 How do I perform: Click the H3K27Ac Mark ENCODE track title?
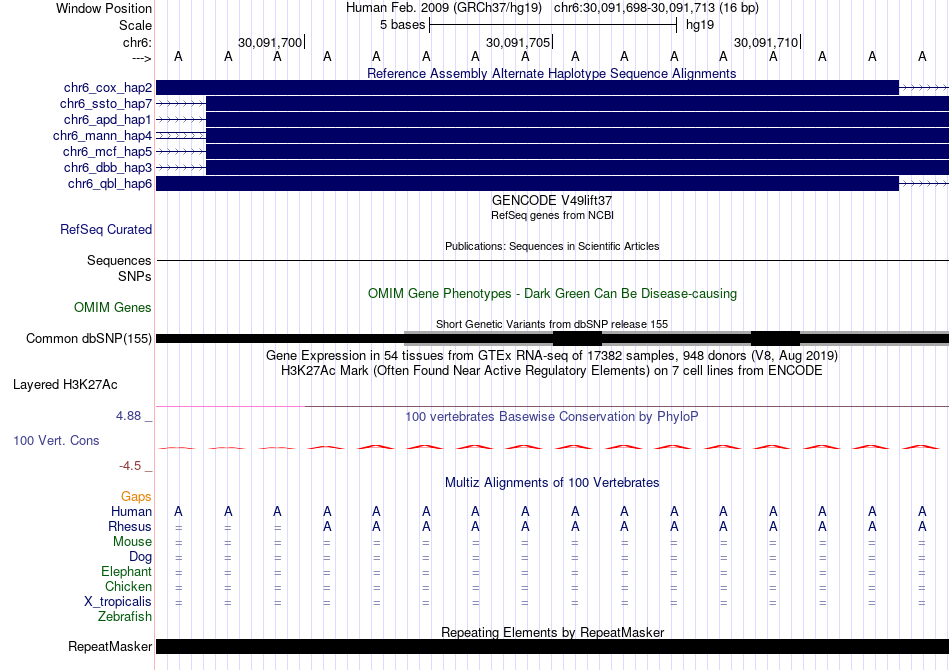[x=552, y=371]
